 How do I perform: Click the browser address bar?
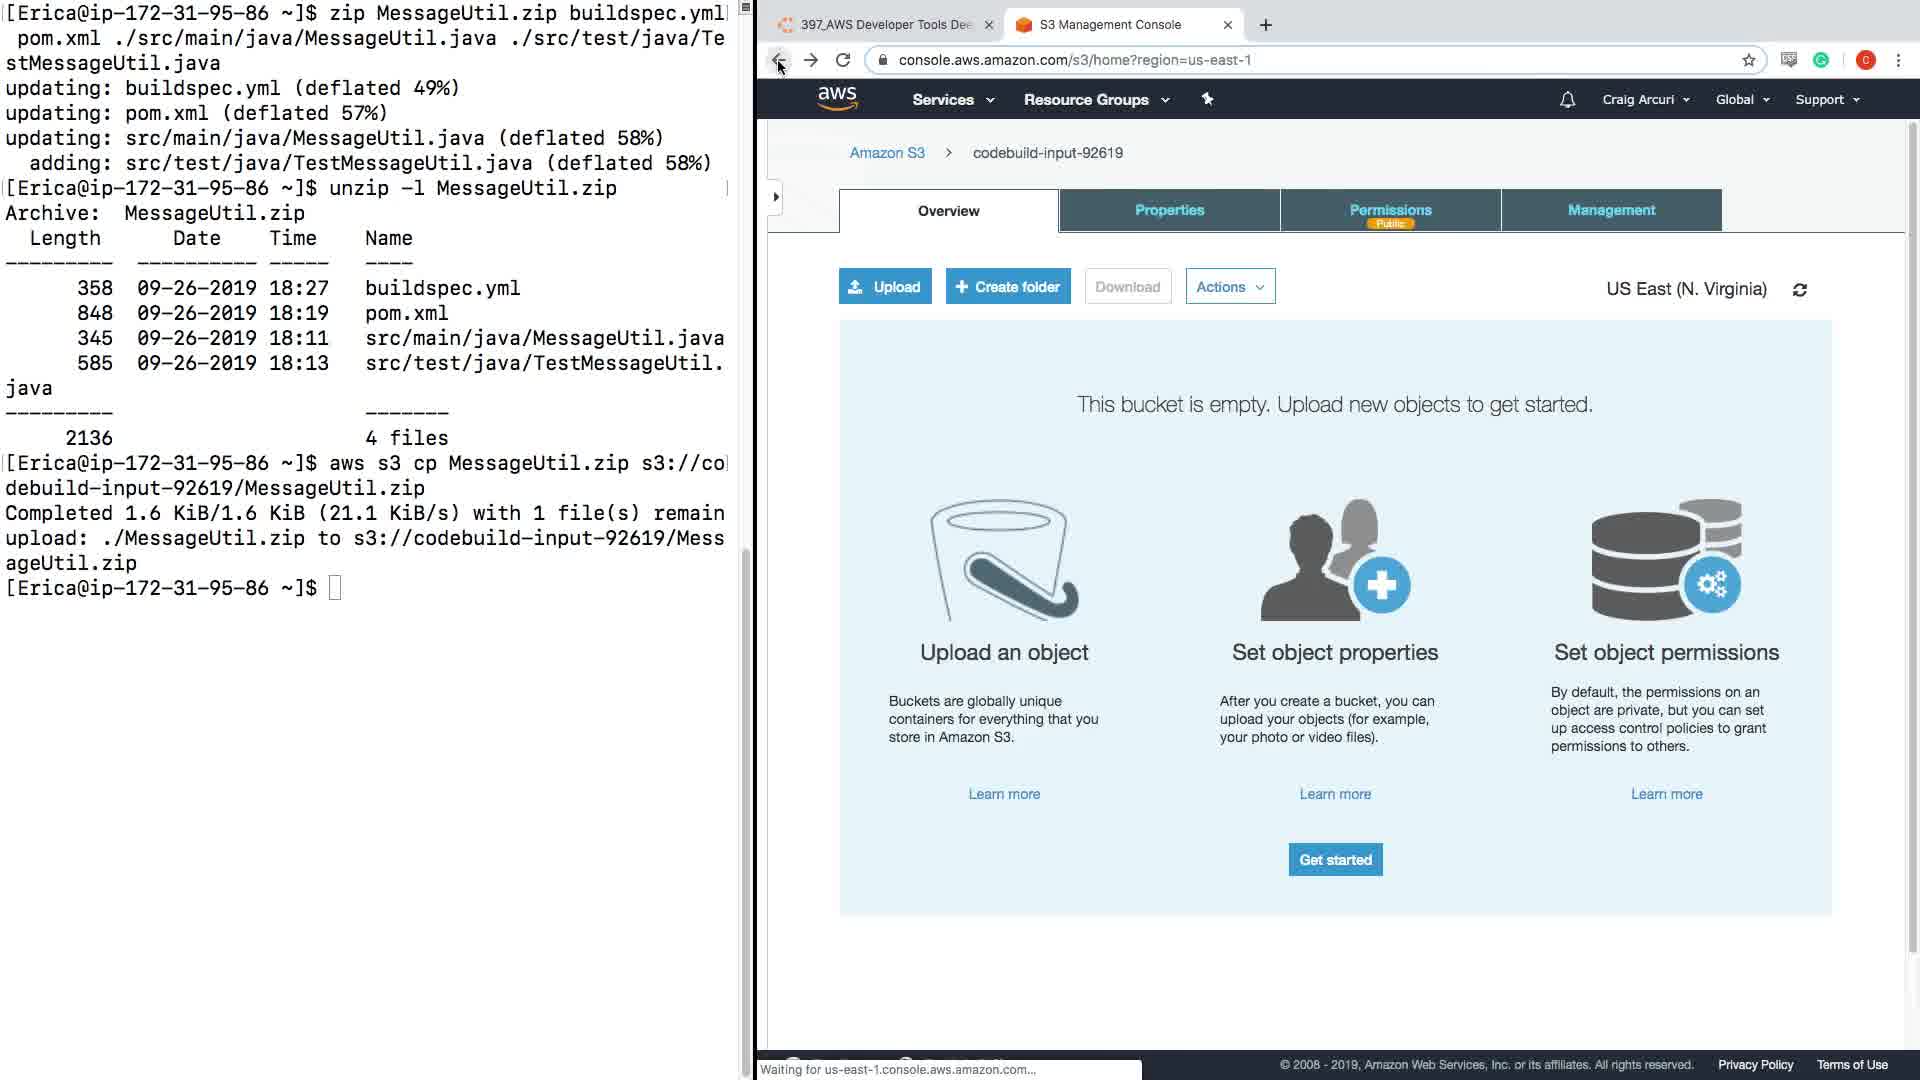[1300, 60]
